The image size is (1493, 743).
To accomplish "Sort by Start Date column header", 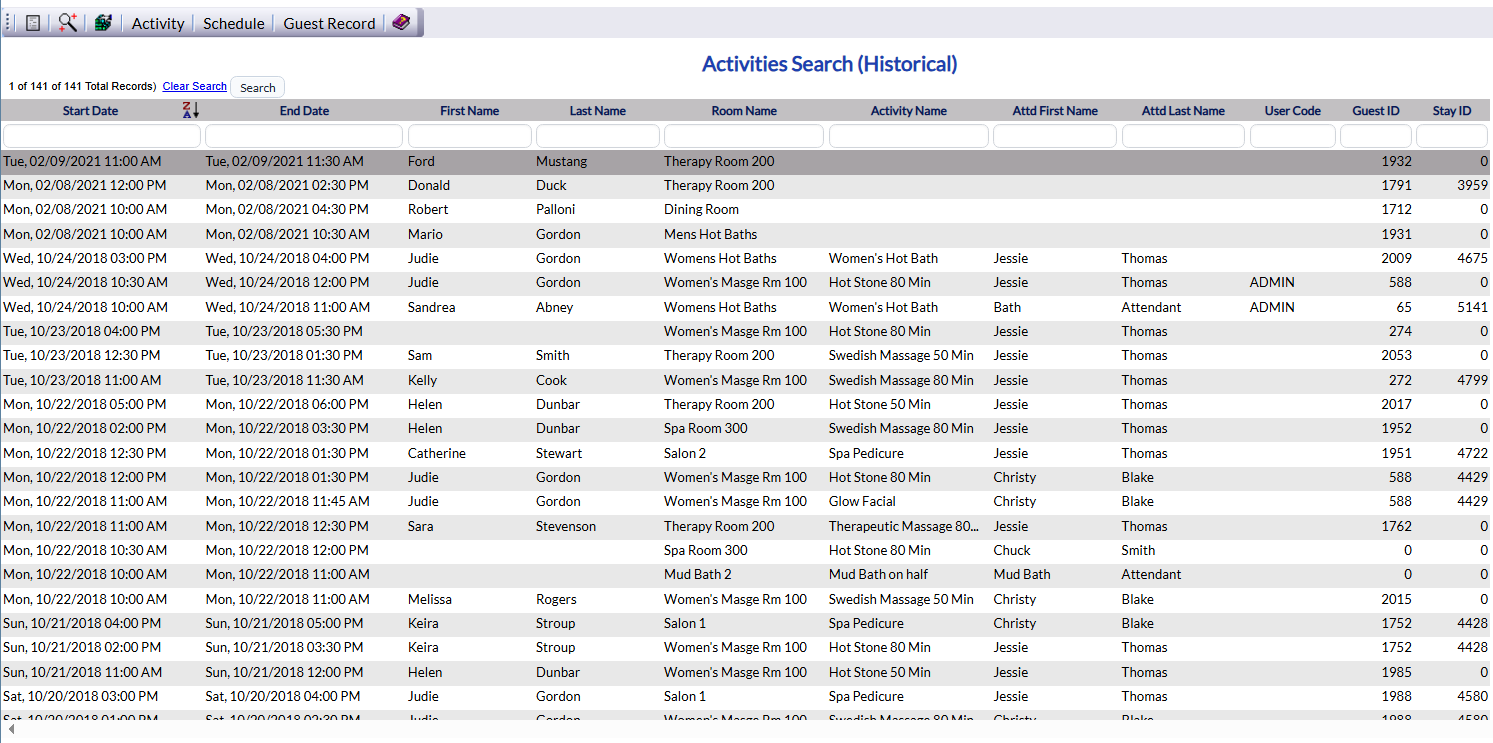I will 90,111.
